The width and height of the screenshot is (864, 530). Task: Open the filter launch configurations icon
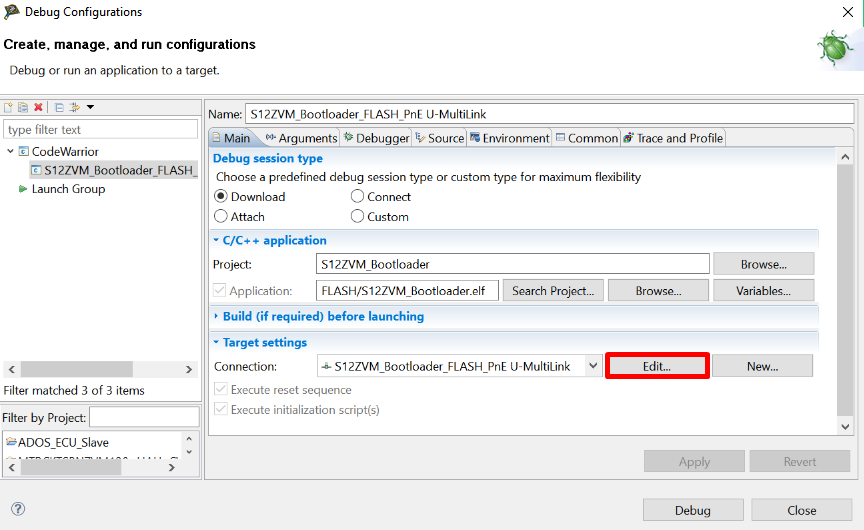(x=74, y=107)
